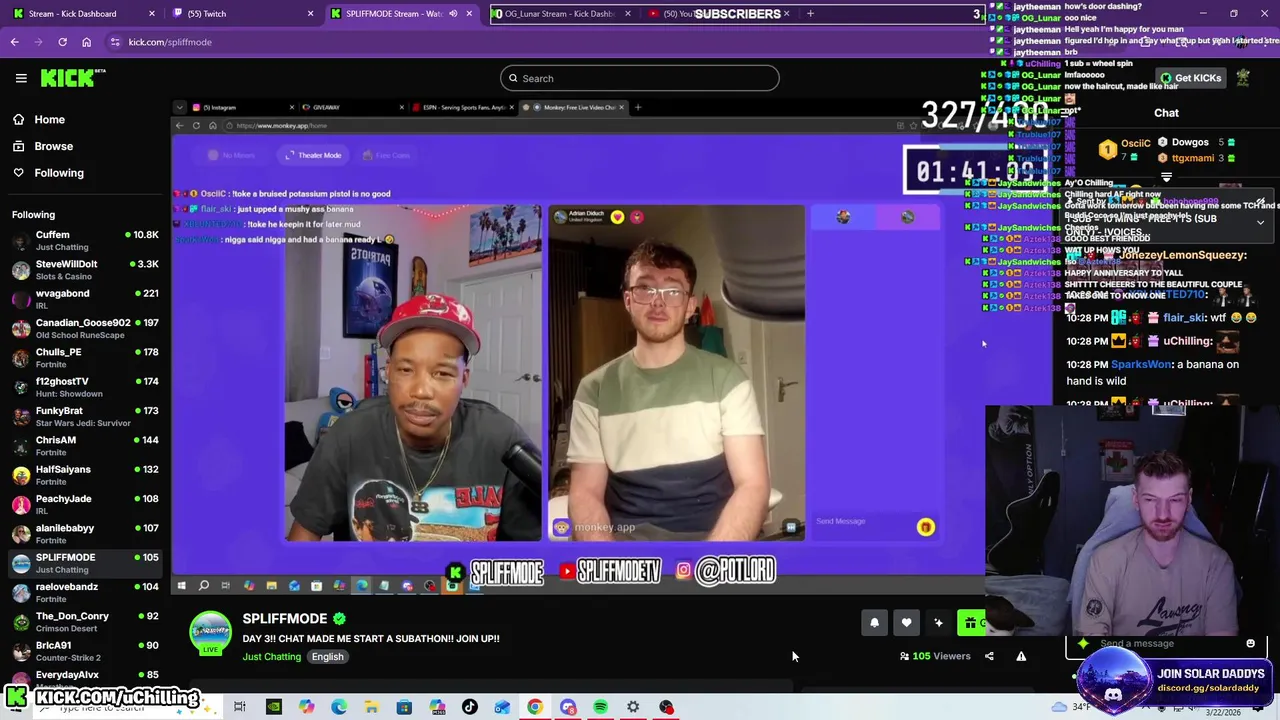
Task: Share the stream
Action: pyautogui.click(x=989, y=656)
